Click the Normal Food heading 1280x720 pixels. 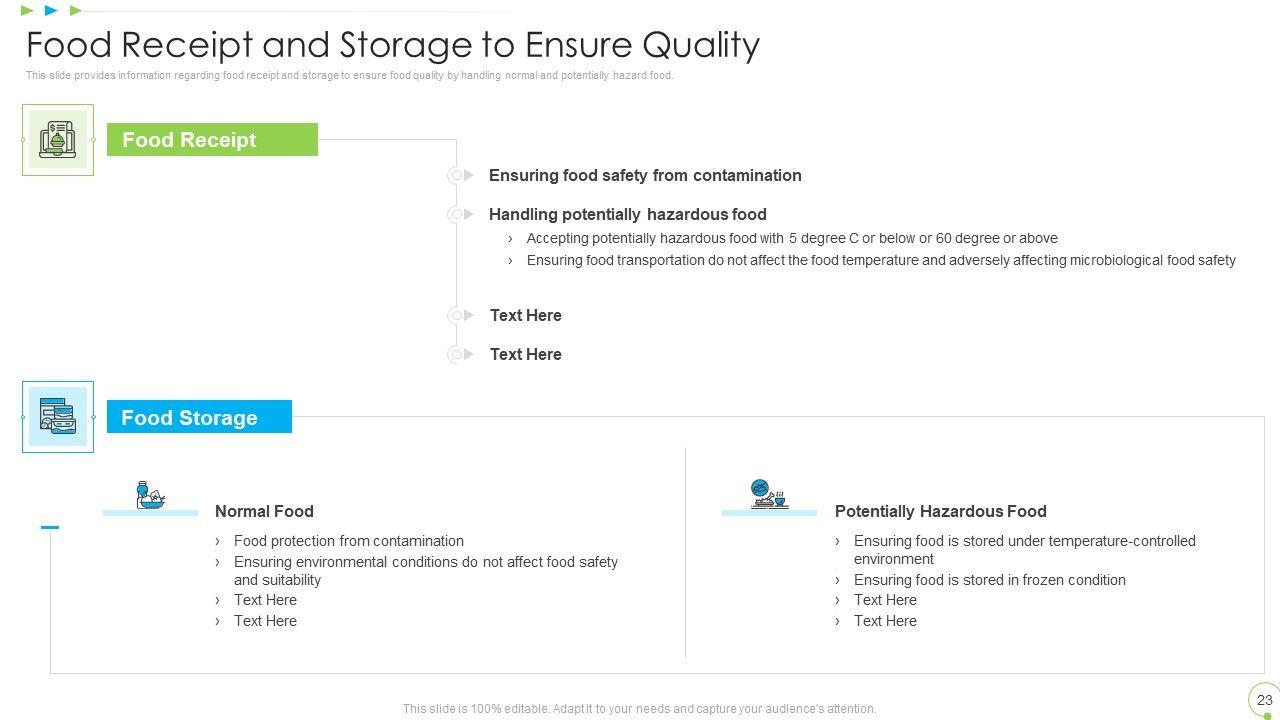264,511
